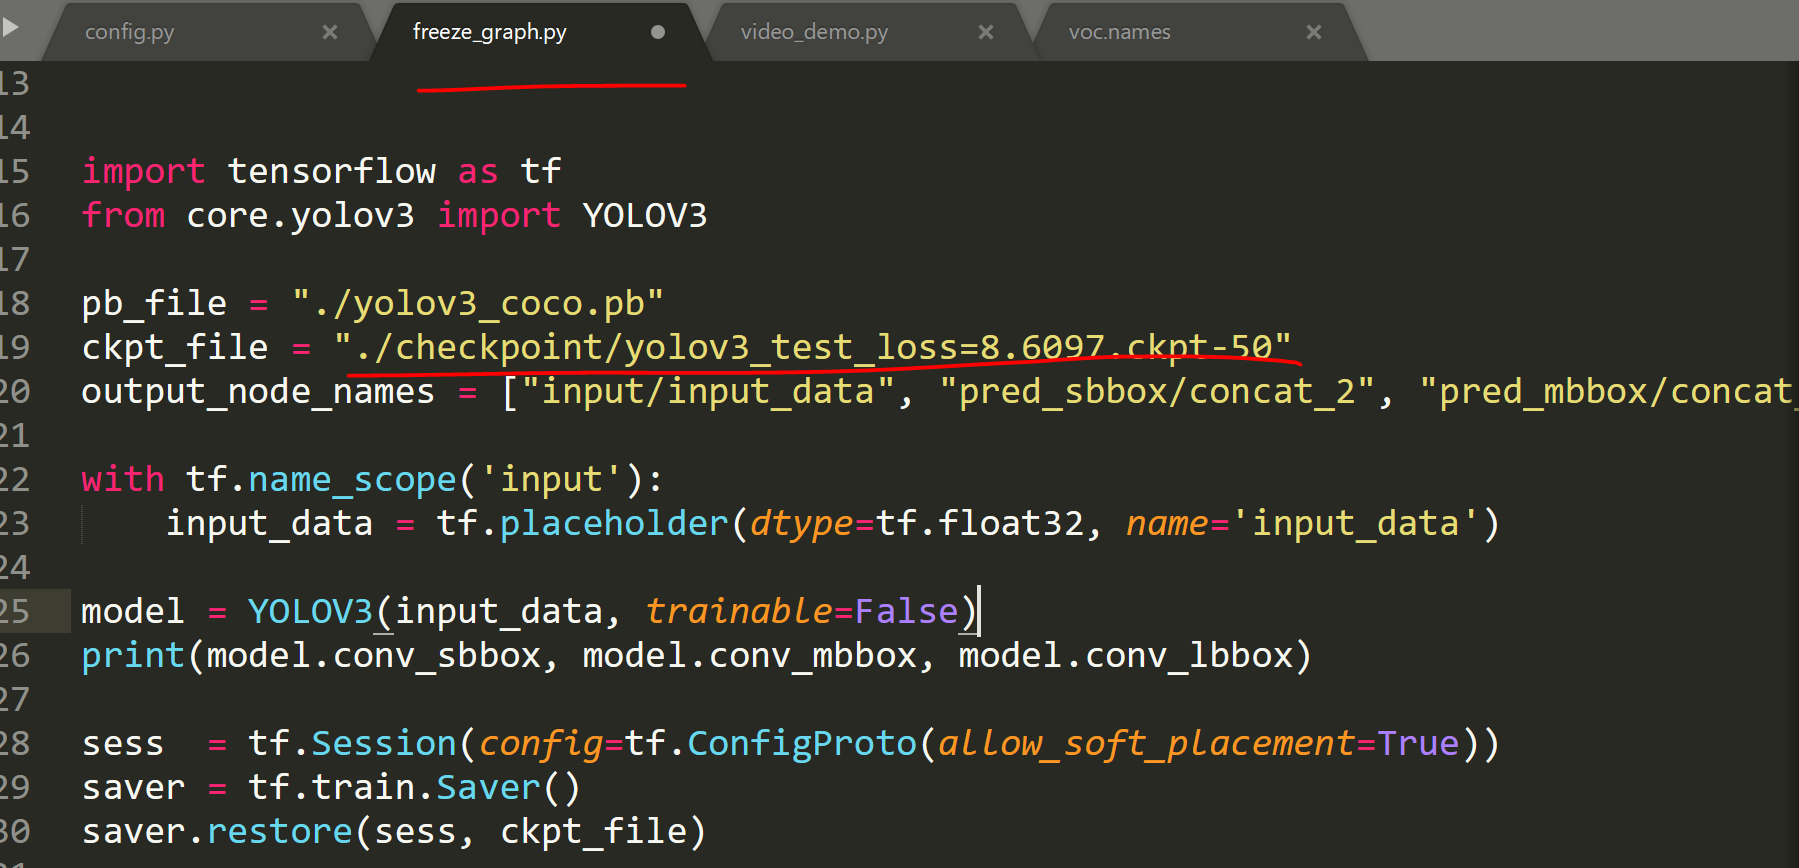
Task: Click the 'trainable=False' argument
Action: (802, 611)
